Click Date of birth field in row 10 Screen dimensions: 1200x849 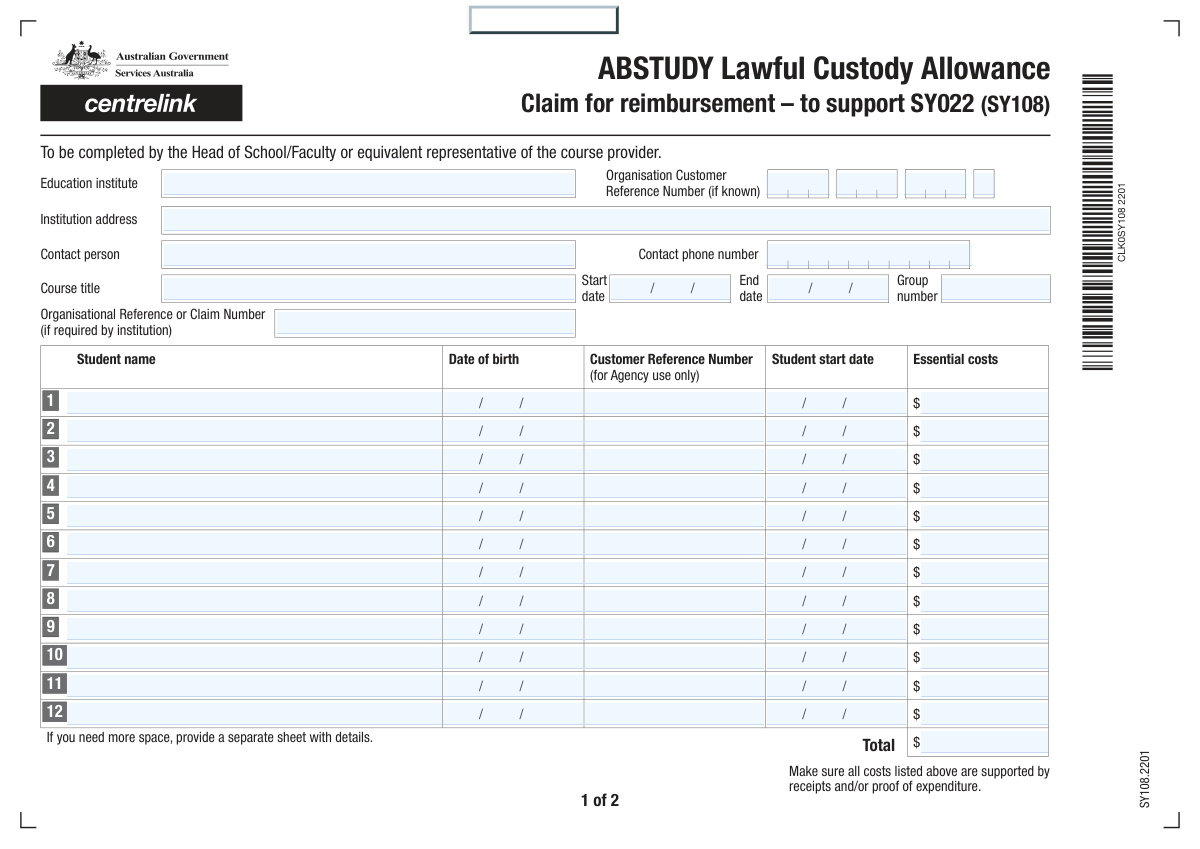[x=513, y=656]
